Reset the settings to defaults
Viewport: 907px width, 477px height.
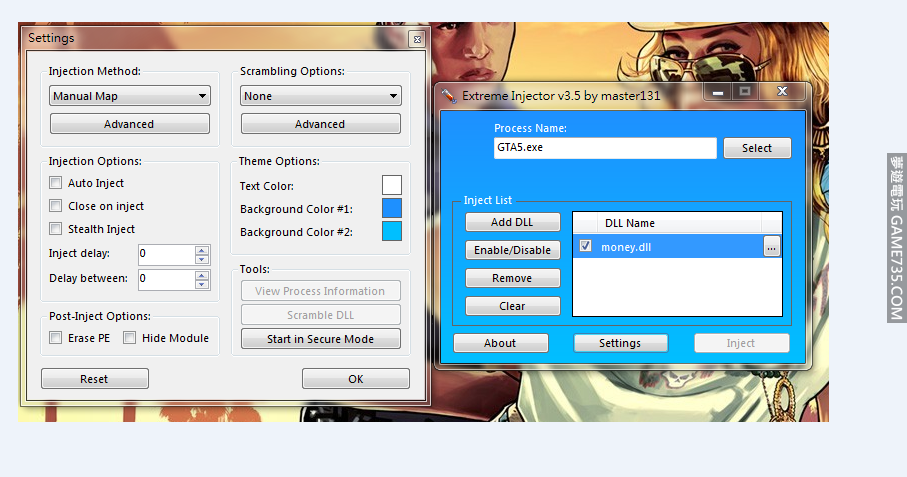coord(95,379)
